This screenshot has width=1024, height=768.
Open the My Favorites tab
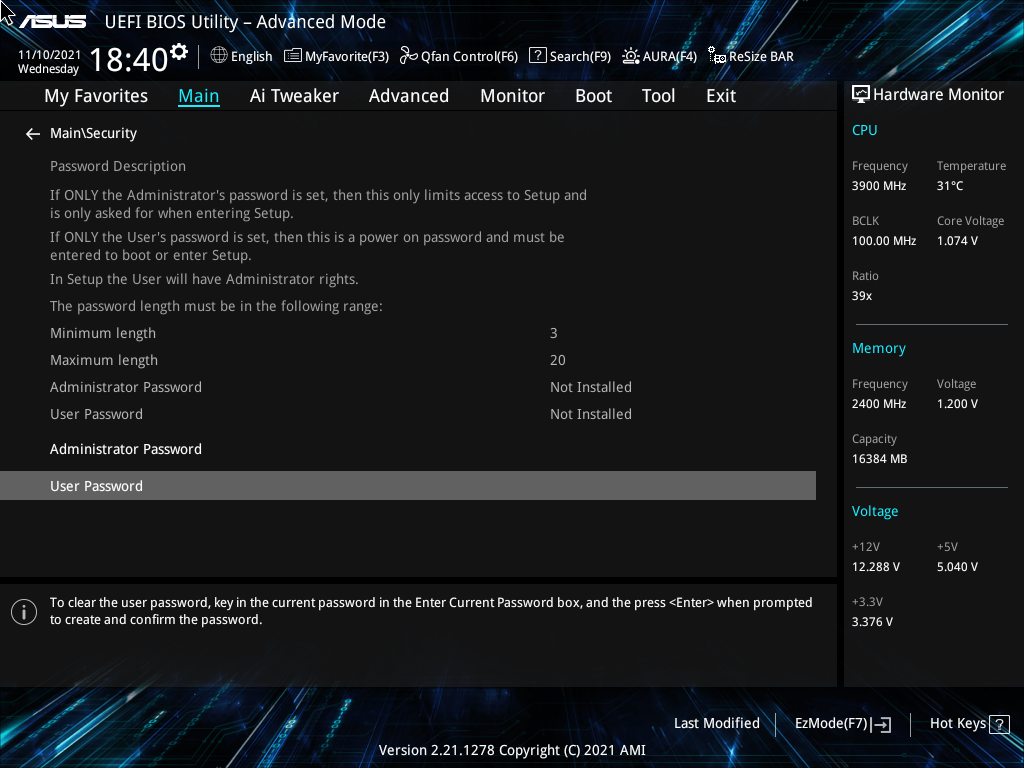tap(96, 96)
